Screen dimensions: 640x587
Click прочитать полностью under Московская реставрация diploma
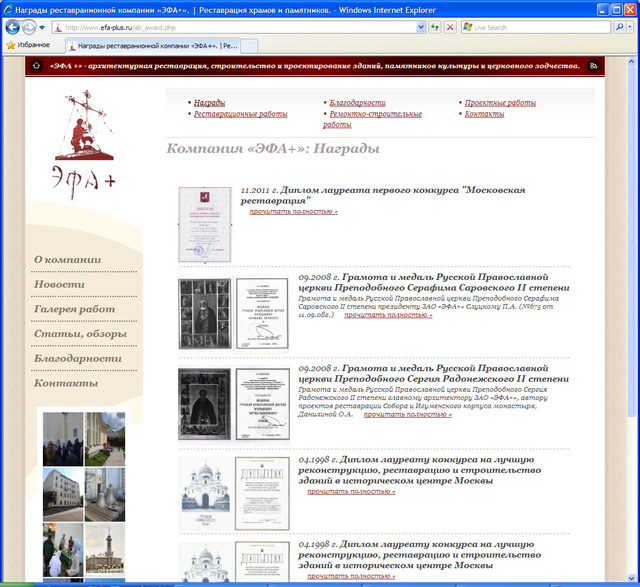coord(293,211)
